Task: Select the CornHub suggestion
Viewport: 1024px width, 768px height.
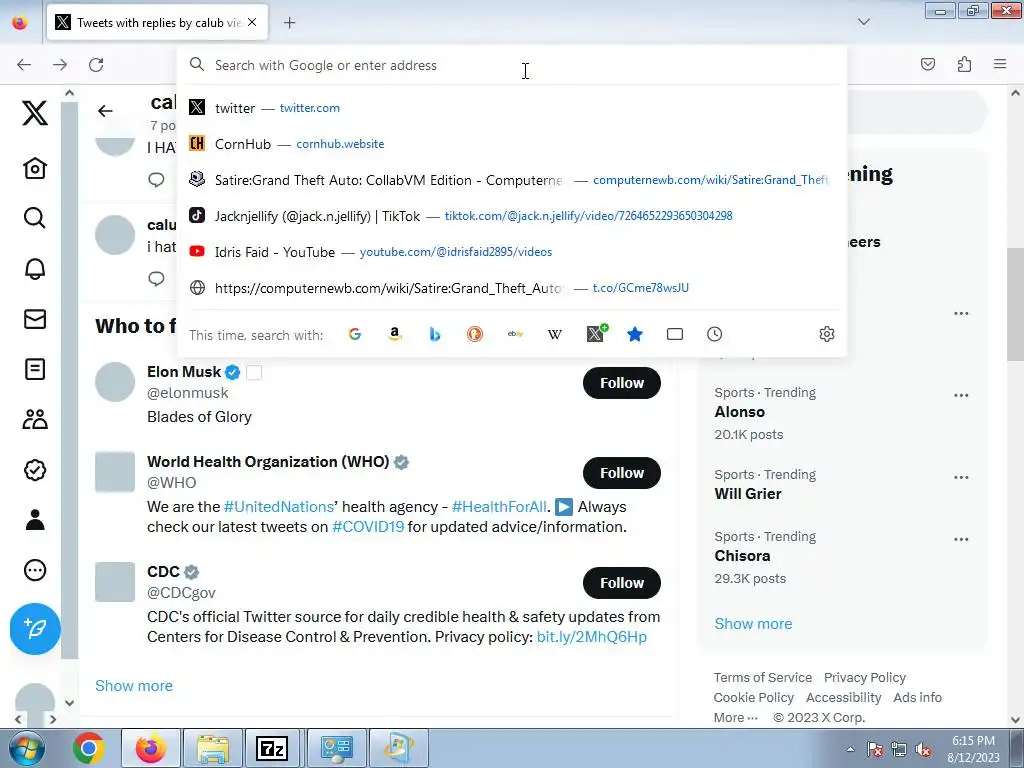Action: pyautogui.click(x=512, y=144)
